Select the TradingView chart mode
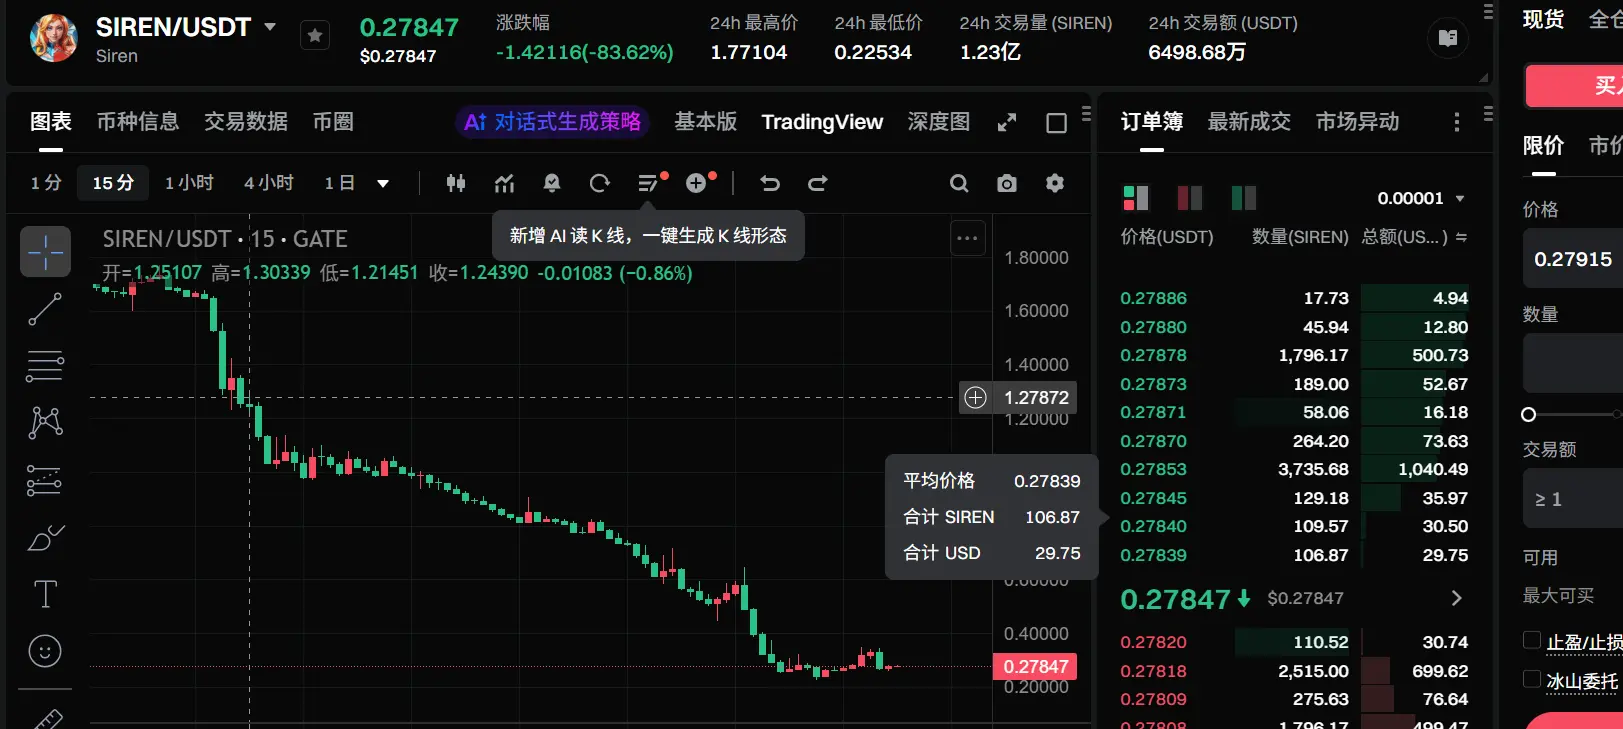 coord(822,122)
